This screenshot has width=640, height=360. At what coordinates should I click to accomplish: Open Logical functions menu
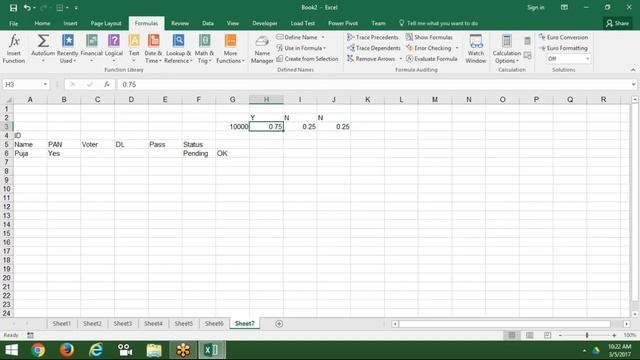[114, 49]
